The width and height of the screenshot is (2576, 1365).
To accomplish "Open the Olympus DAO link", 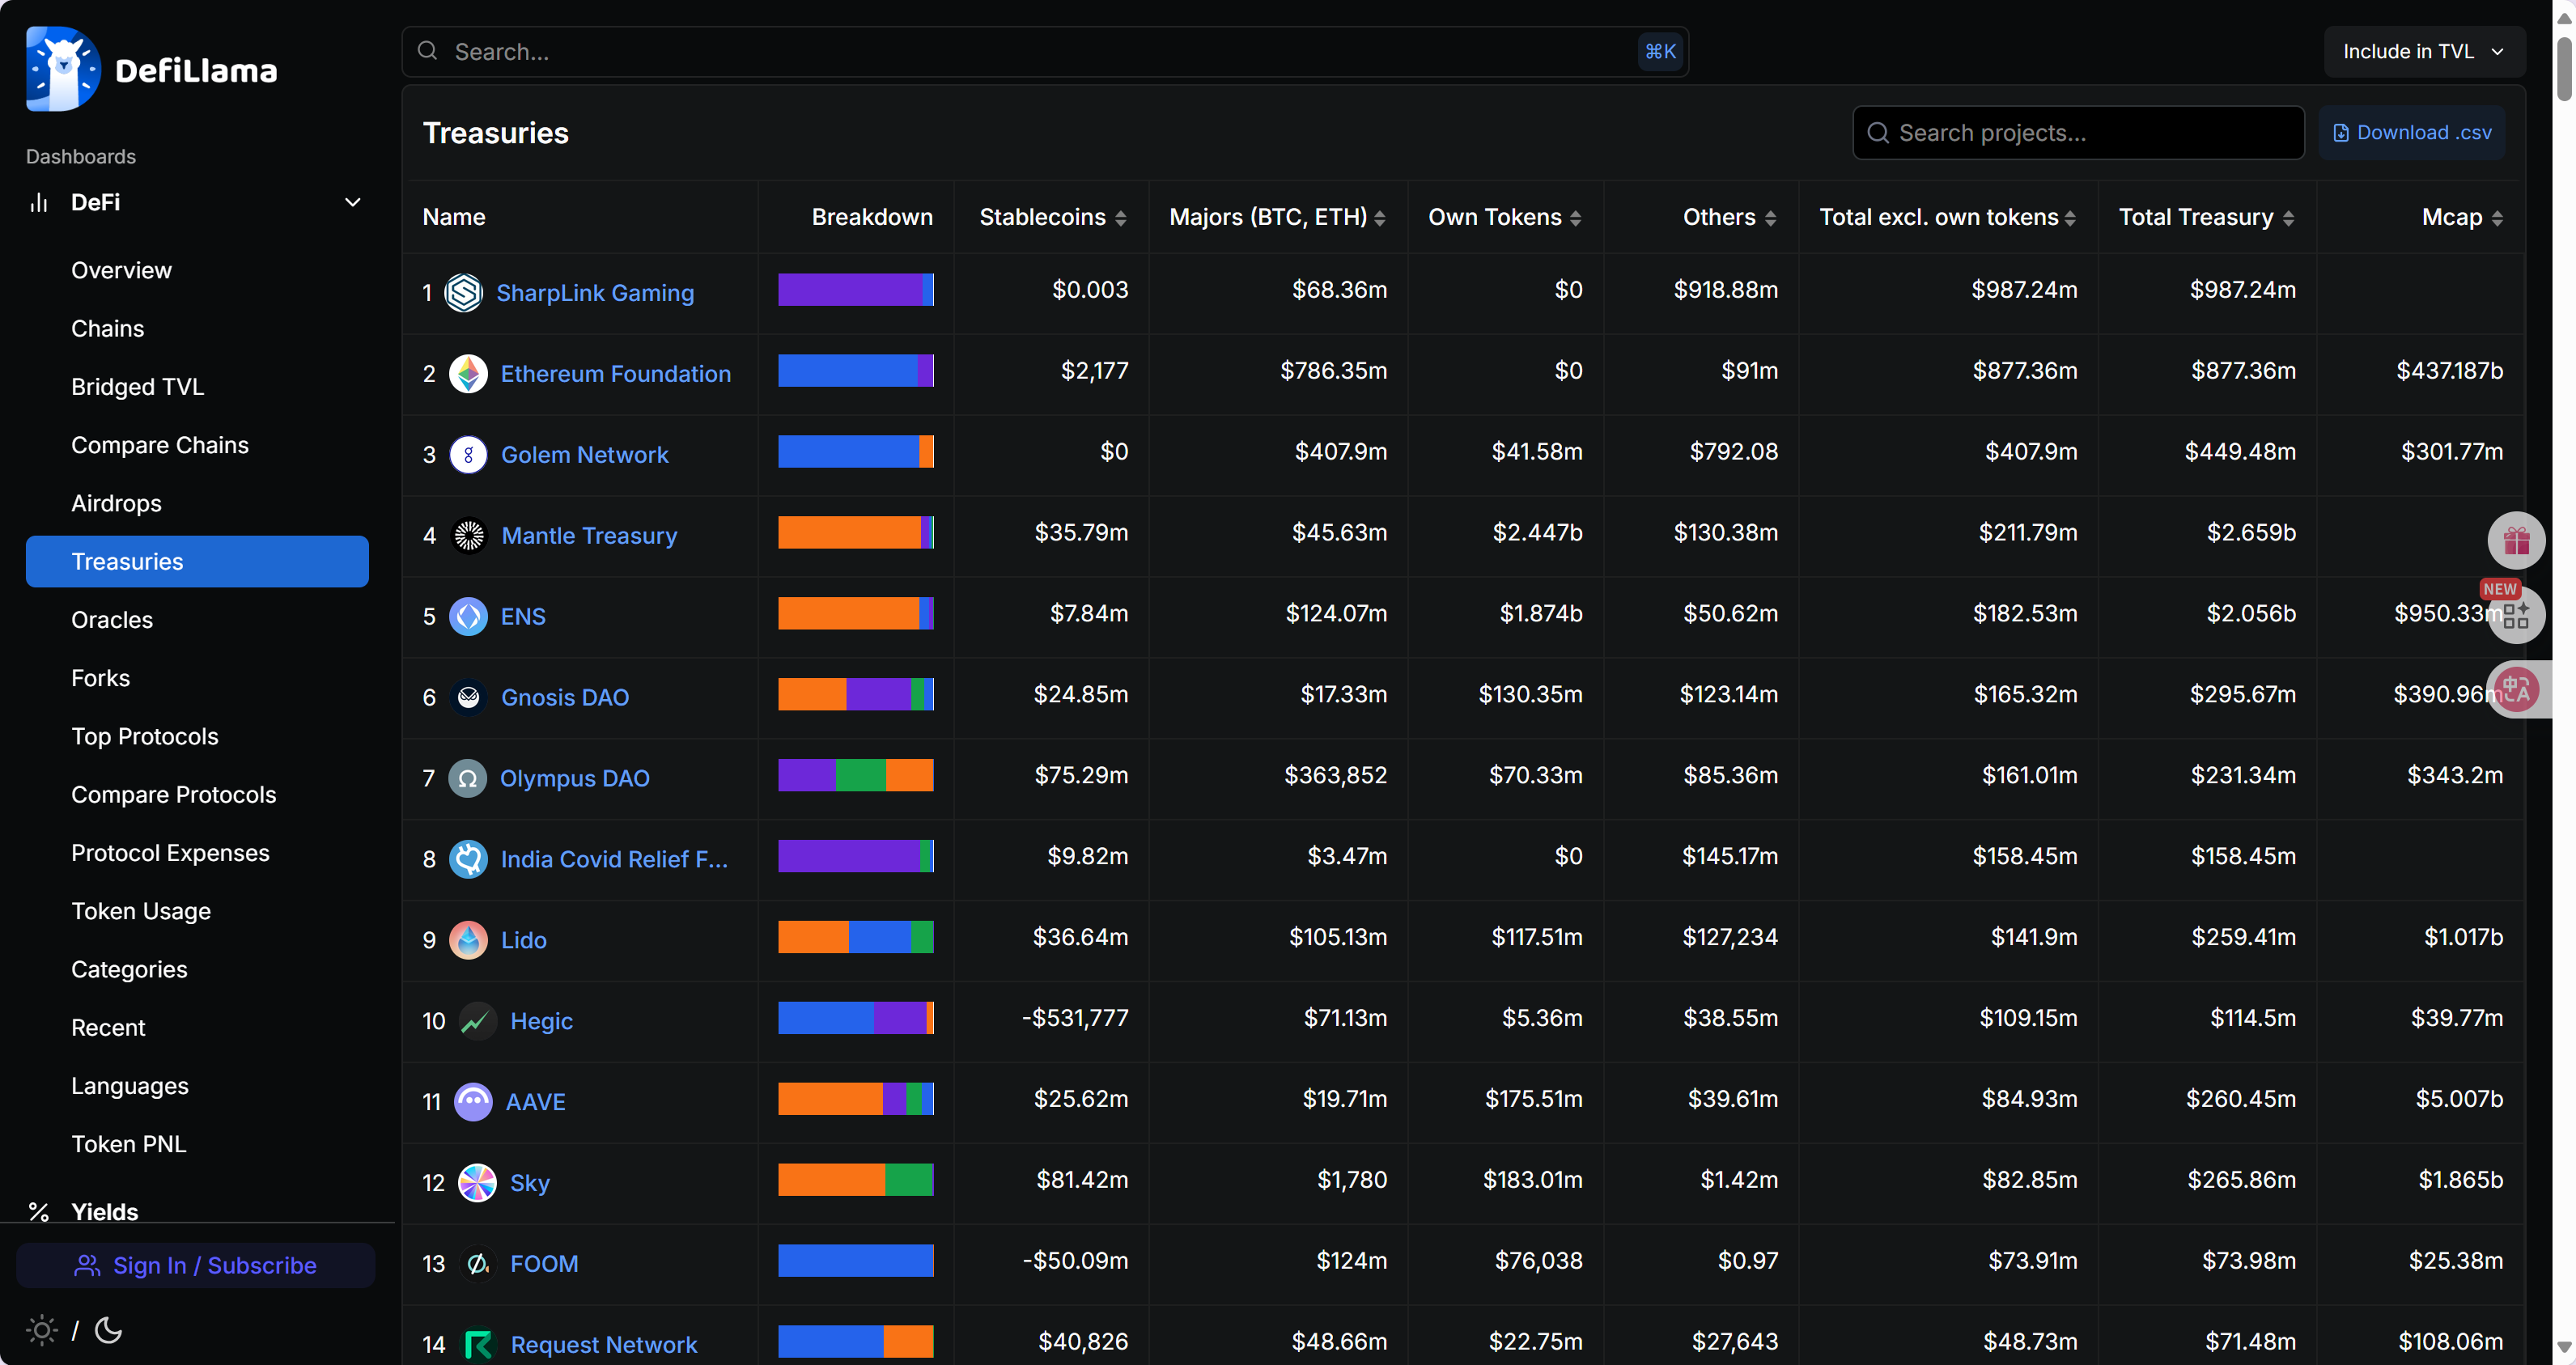I will (x=574, y=778).
